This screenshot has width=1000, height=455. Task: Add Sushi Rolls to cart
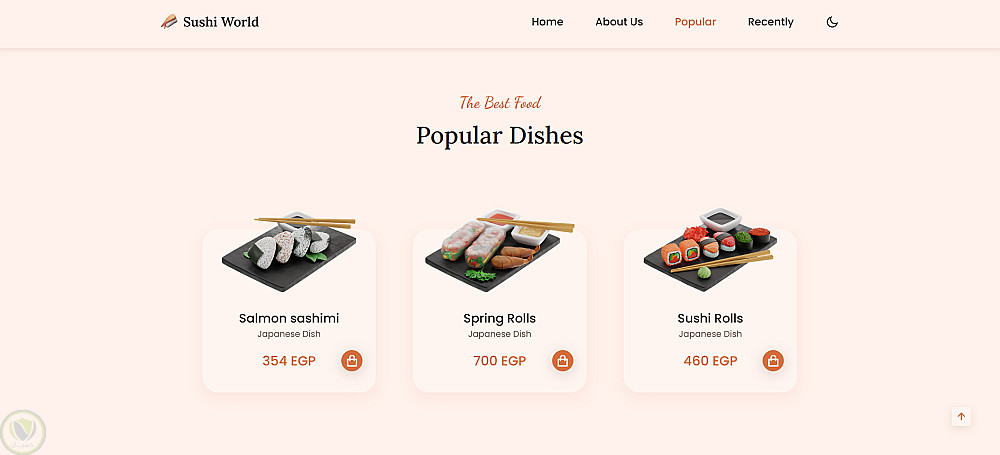point(773,361)
